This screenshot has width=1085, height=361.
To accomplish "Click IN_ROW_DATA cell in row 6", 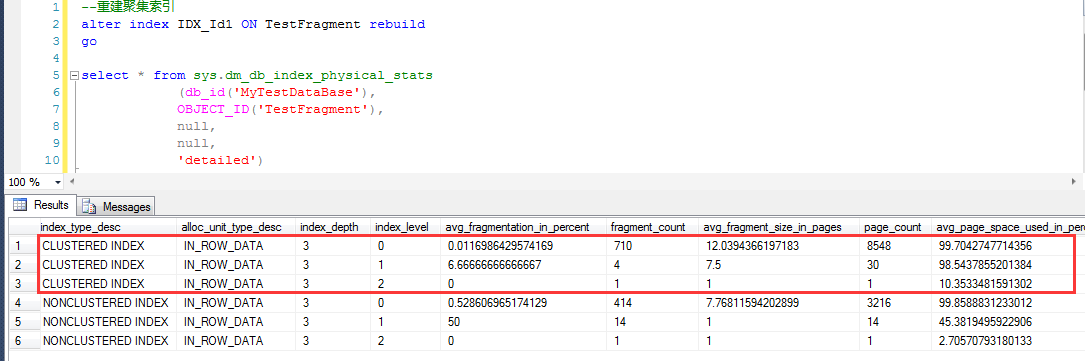I will (224, 341).
